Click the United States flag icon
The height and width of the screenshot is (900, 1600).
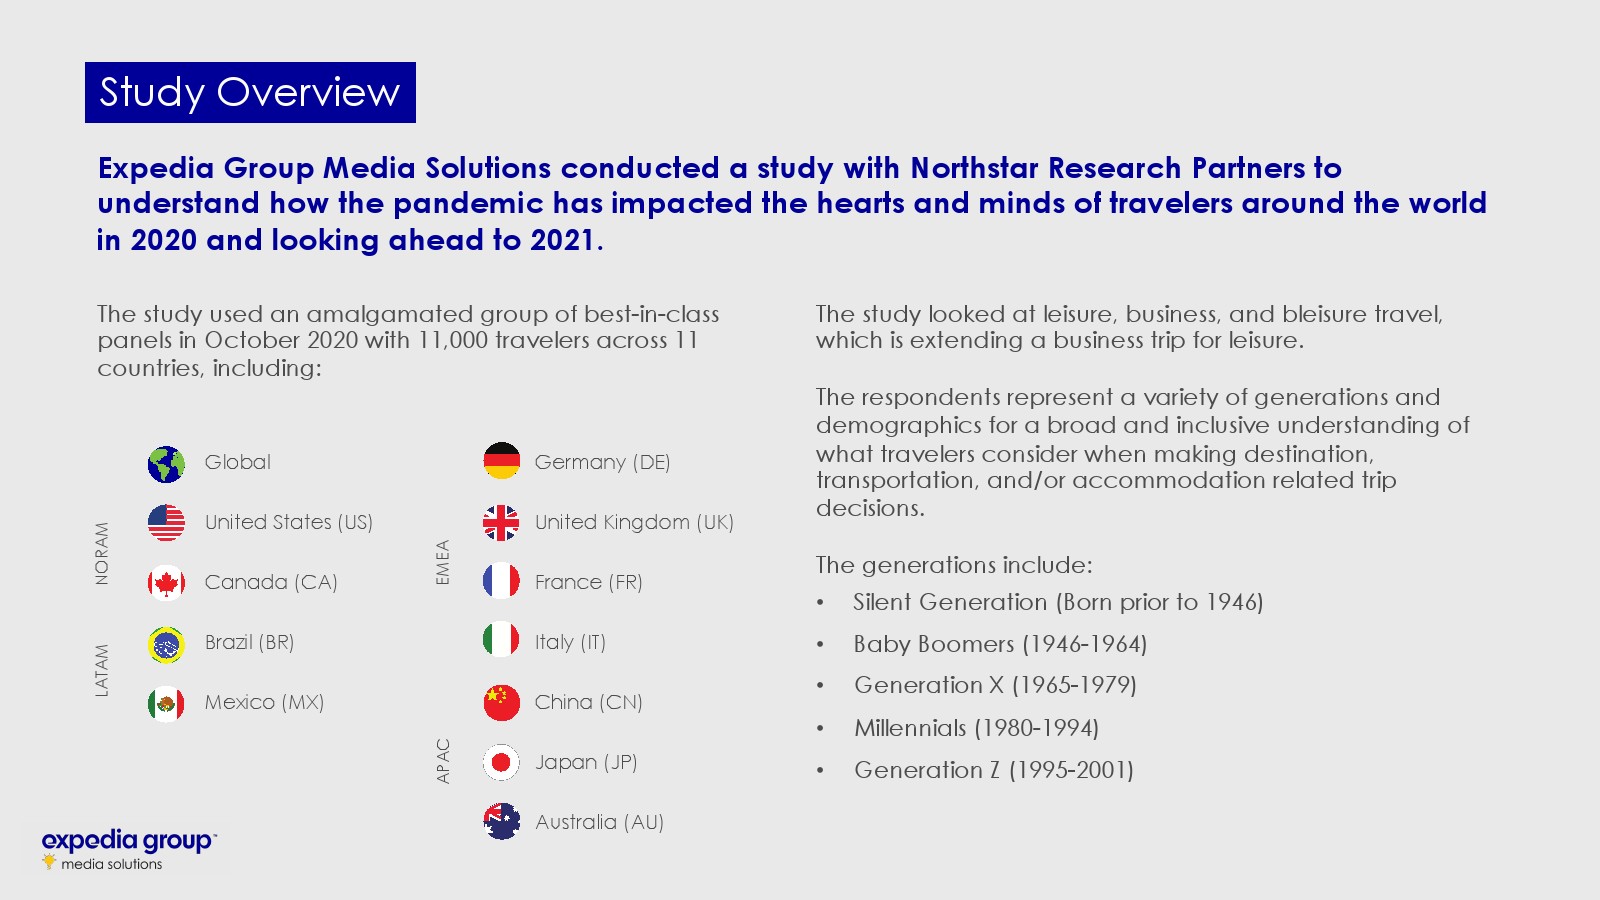[166, 523]
